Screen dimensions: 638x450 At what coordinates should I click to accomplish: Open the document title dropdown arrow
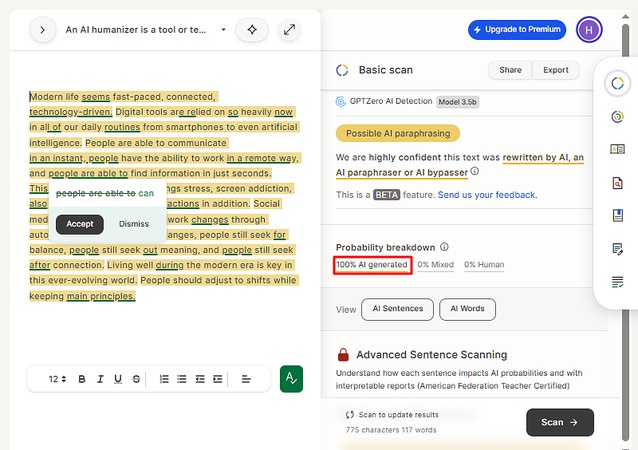(223, 30)
